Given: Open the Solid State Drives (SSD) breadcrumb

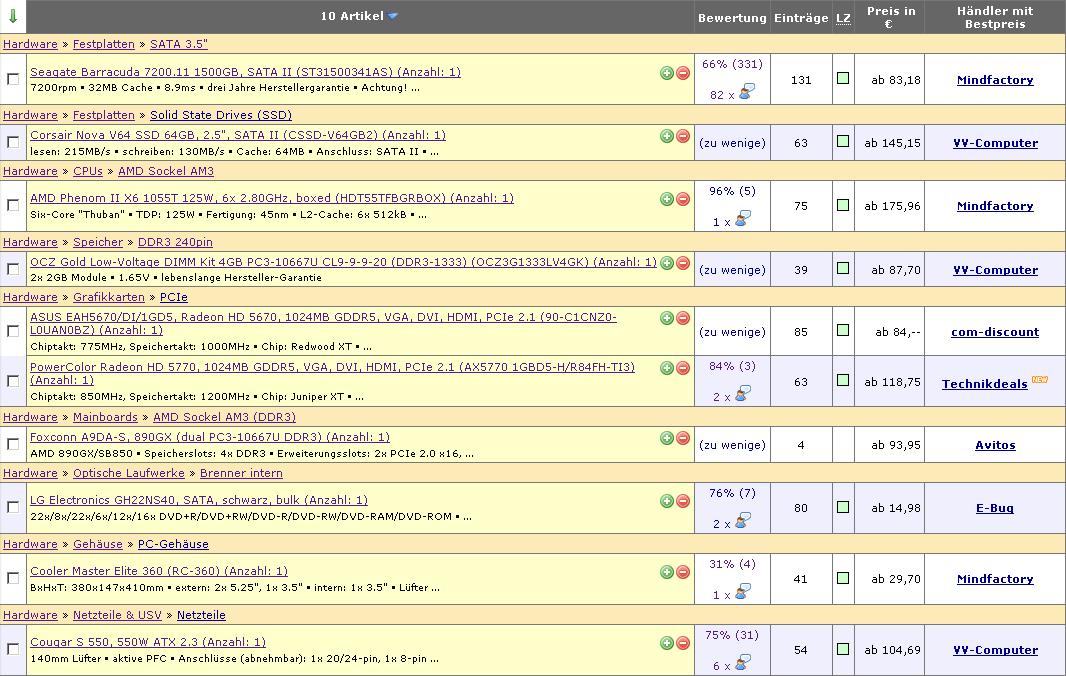Looking at the screenshot, I should (x=221, y=115).
